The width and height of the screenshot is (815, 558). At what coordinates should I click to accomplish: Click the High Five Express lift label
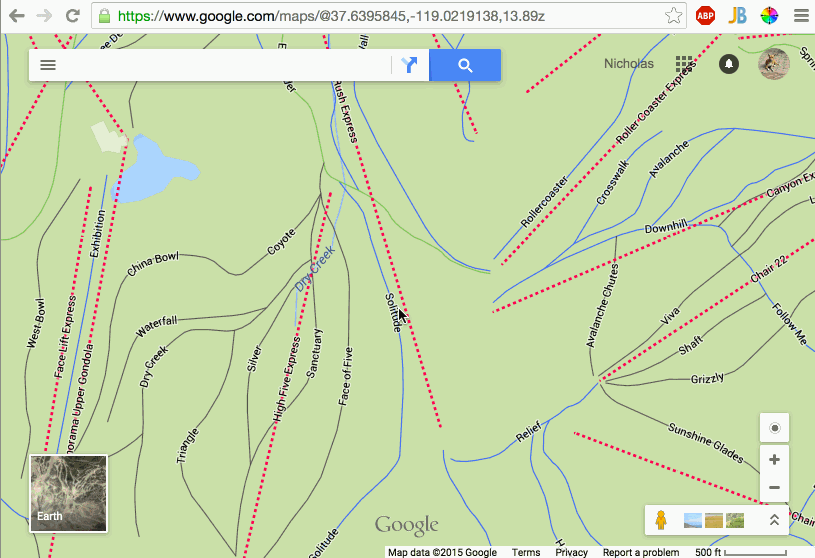287,378
